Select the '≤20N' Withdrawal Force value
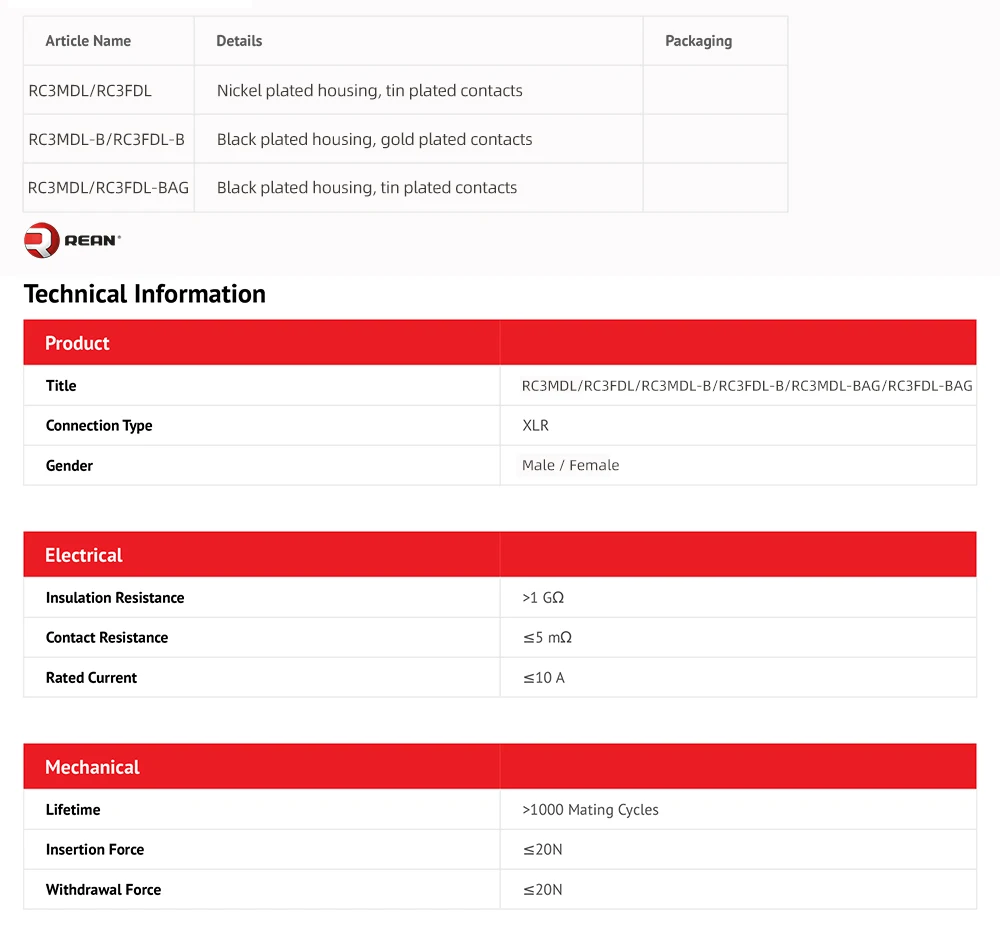Screen dimensions: 1000x939 click(x=543, y=889)
